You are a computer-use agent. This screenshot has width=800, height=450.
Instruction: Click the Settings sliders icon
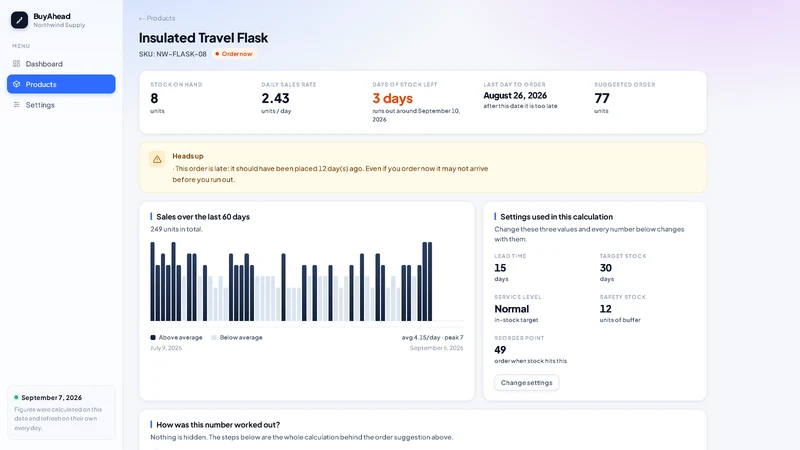click(x=16, y=105)
